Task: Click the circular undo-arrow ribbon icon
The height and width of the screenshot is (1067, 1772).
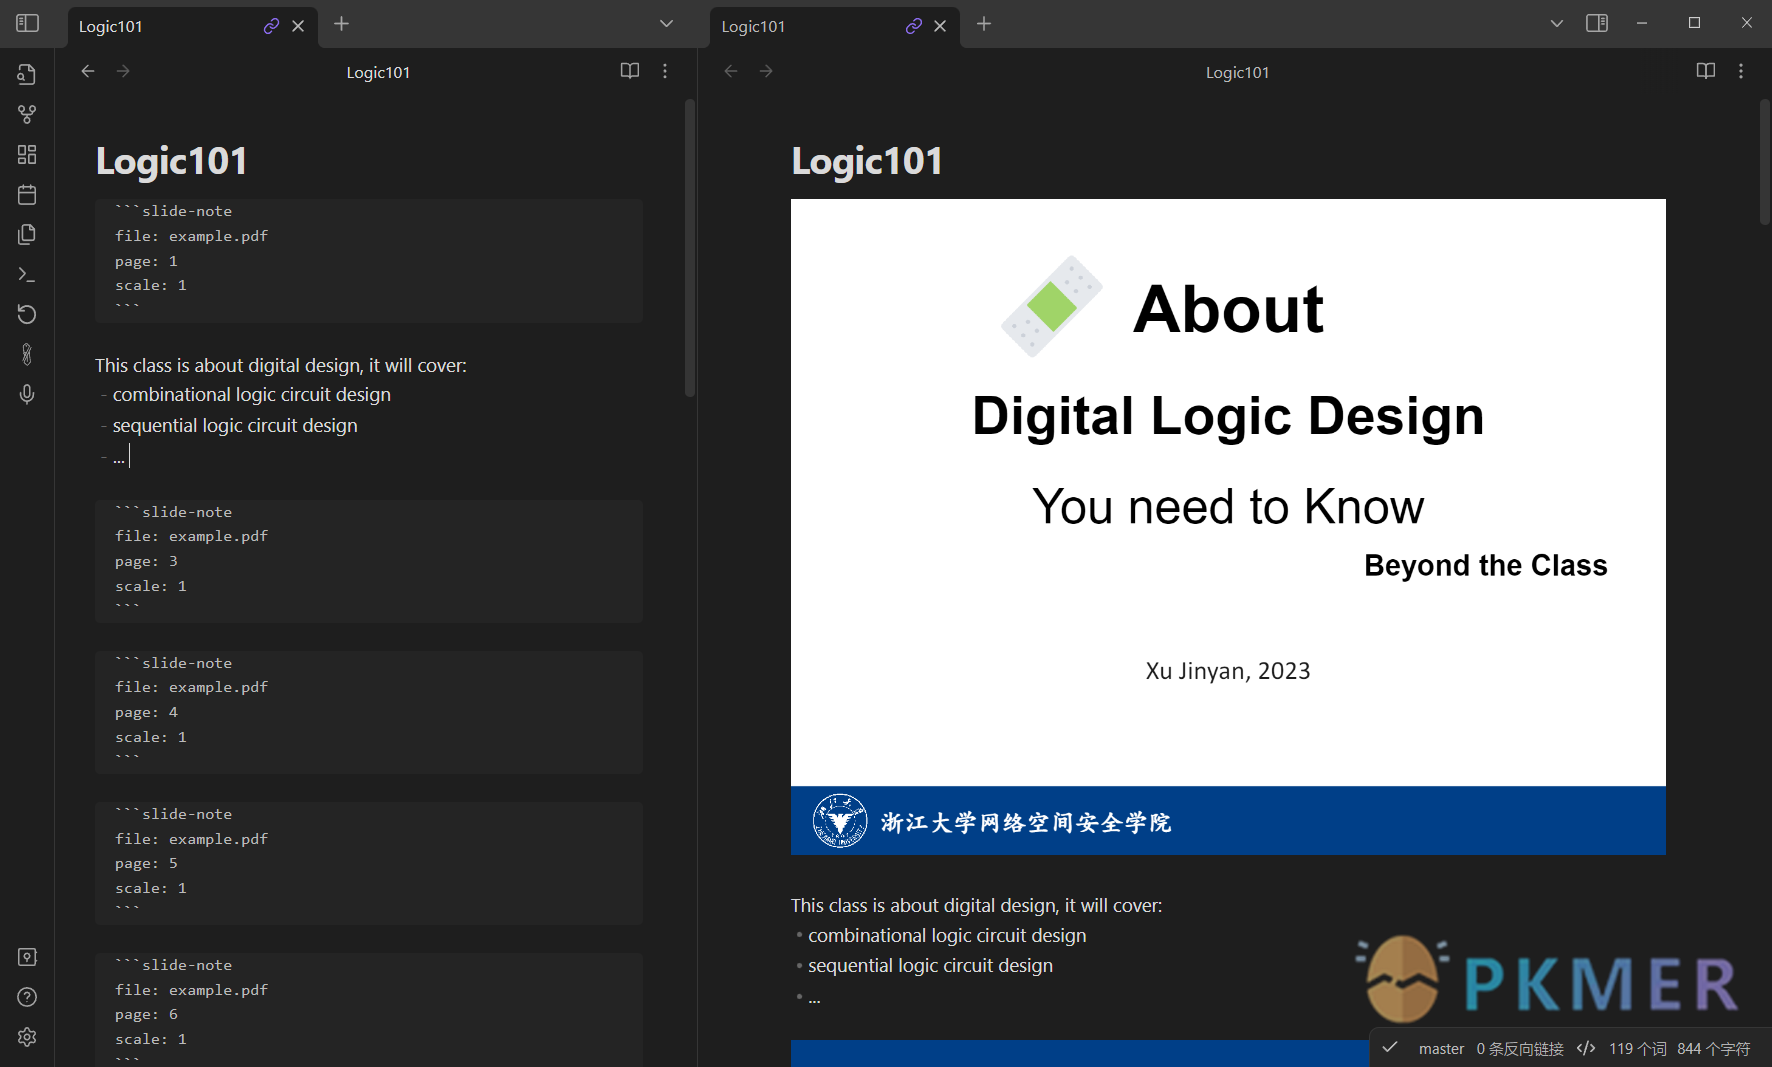Action: 27,314
